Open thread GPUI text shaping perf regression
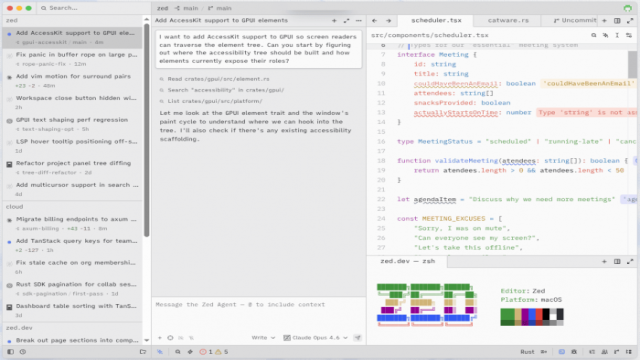Image resolution: width=640 pixels, height=360 pixels. 73,124
